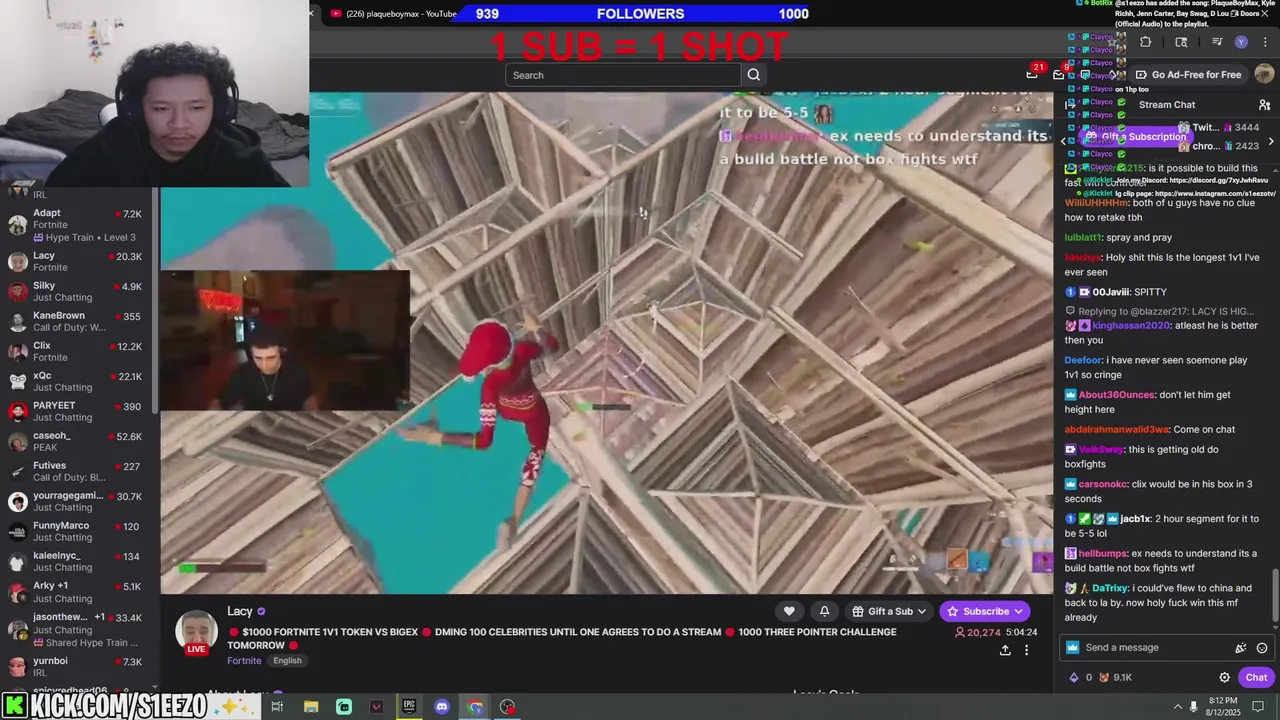This screenshot has height=720, width=1280.
Task: Click the share upload icon
Action: [x=1005, y=650]
